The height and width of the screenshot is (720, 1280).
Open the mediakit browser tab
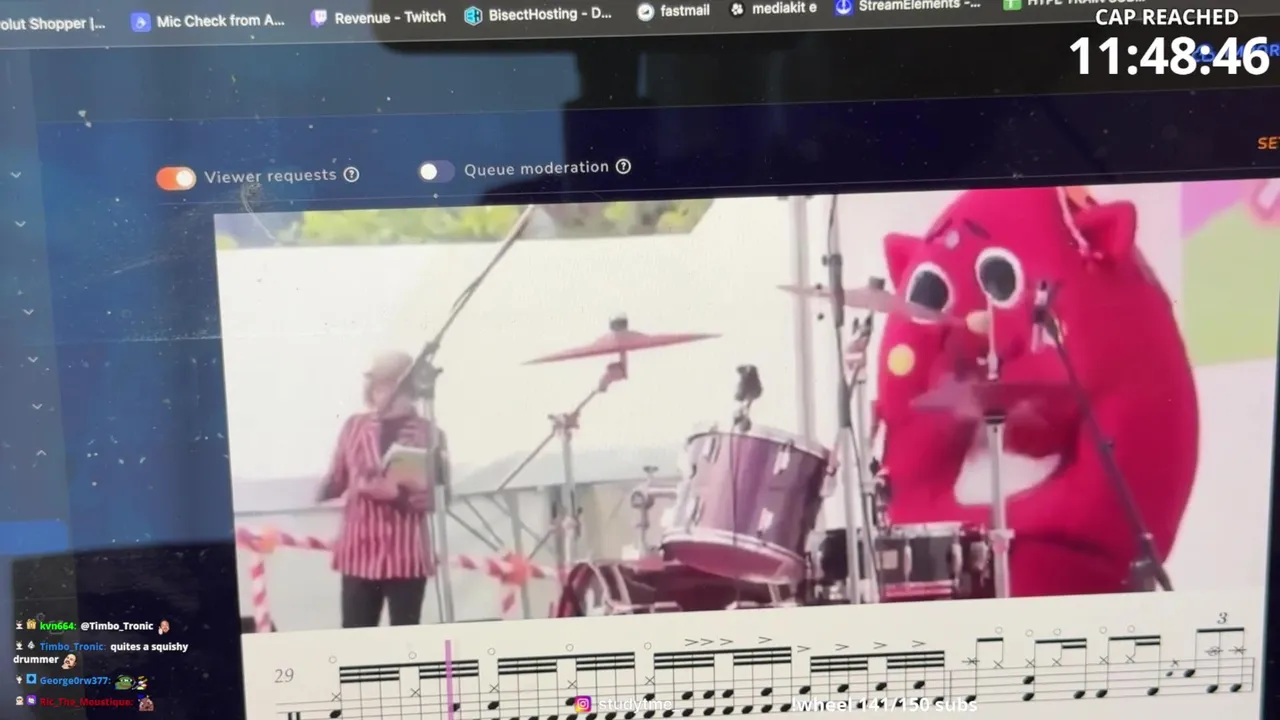click(774, 8)
